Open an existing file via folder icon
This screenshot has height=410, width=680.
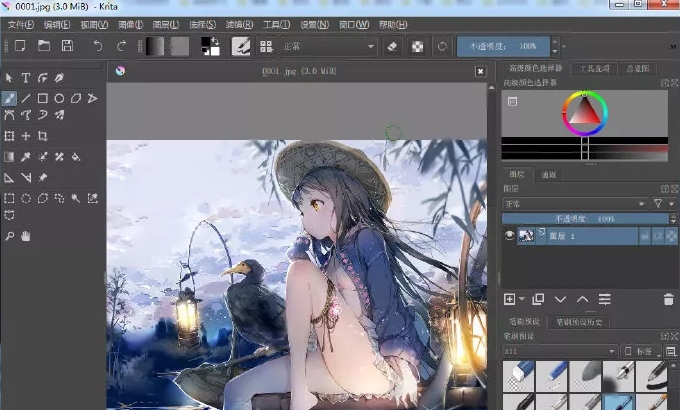click(44, 46)
